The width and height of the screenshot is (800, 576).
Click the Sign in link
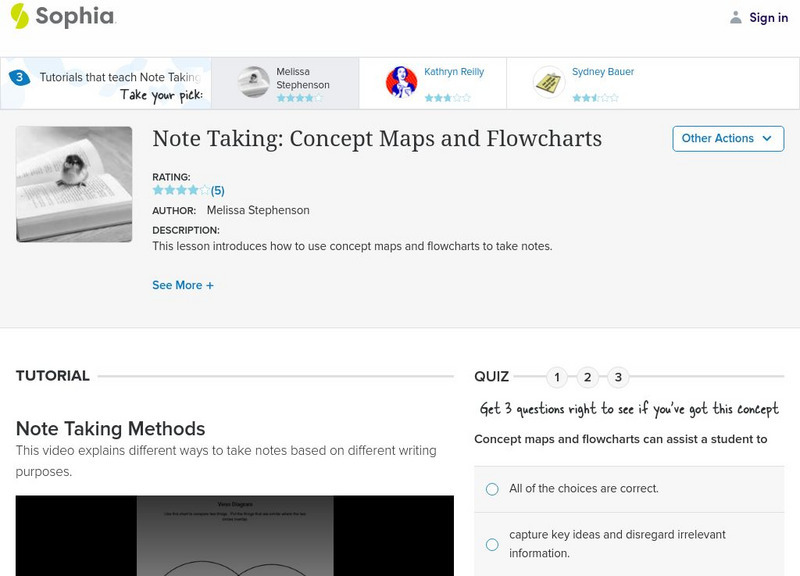[x=768, y=17]
